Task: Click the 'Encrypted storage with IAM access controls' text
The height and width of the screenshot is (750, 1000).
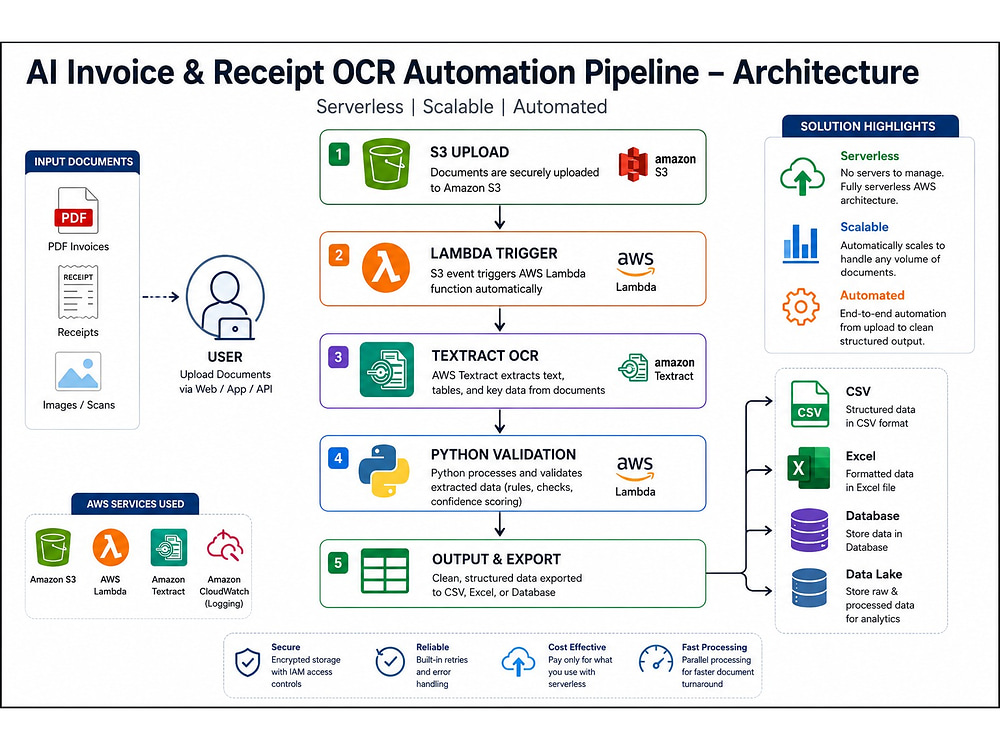Action: [305, 672]
